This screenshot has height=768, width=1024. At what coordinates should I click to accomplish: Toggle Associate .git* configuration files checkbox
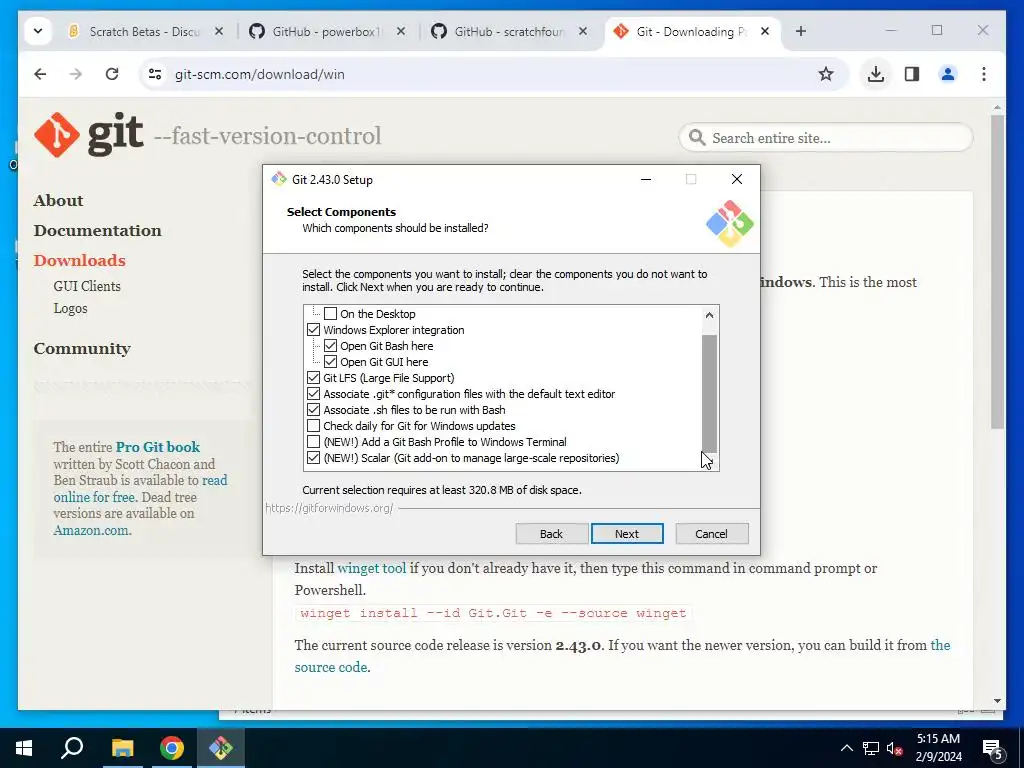(x=313, y=394)
